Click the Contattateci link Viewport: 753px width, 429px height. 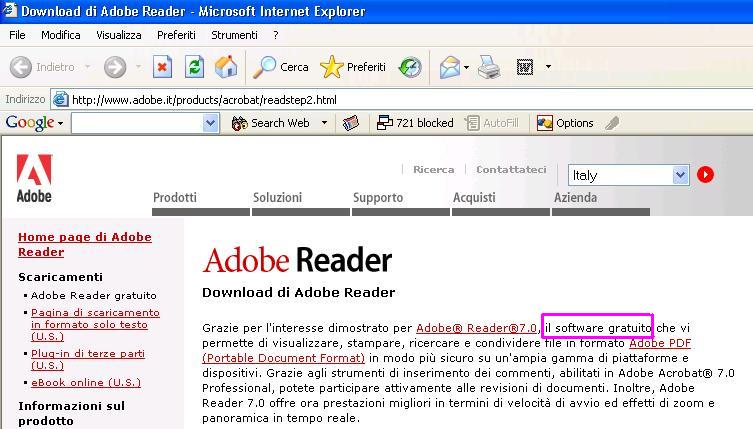[511, 170]
